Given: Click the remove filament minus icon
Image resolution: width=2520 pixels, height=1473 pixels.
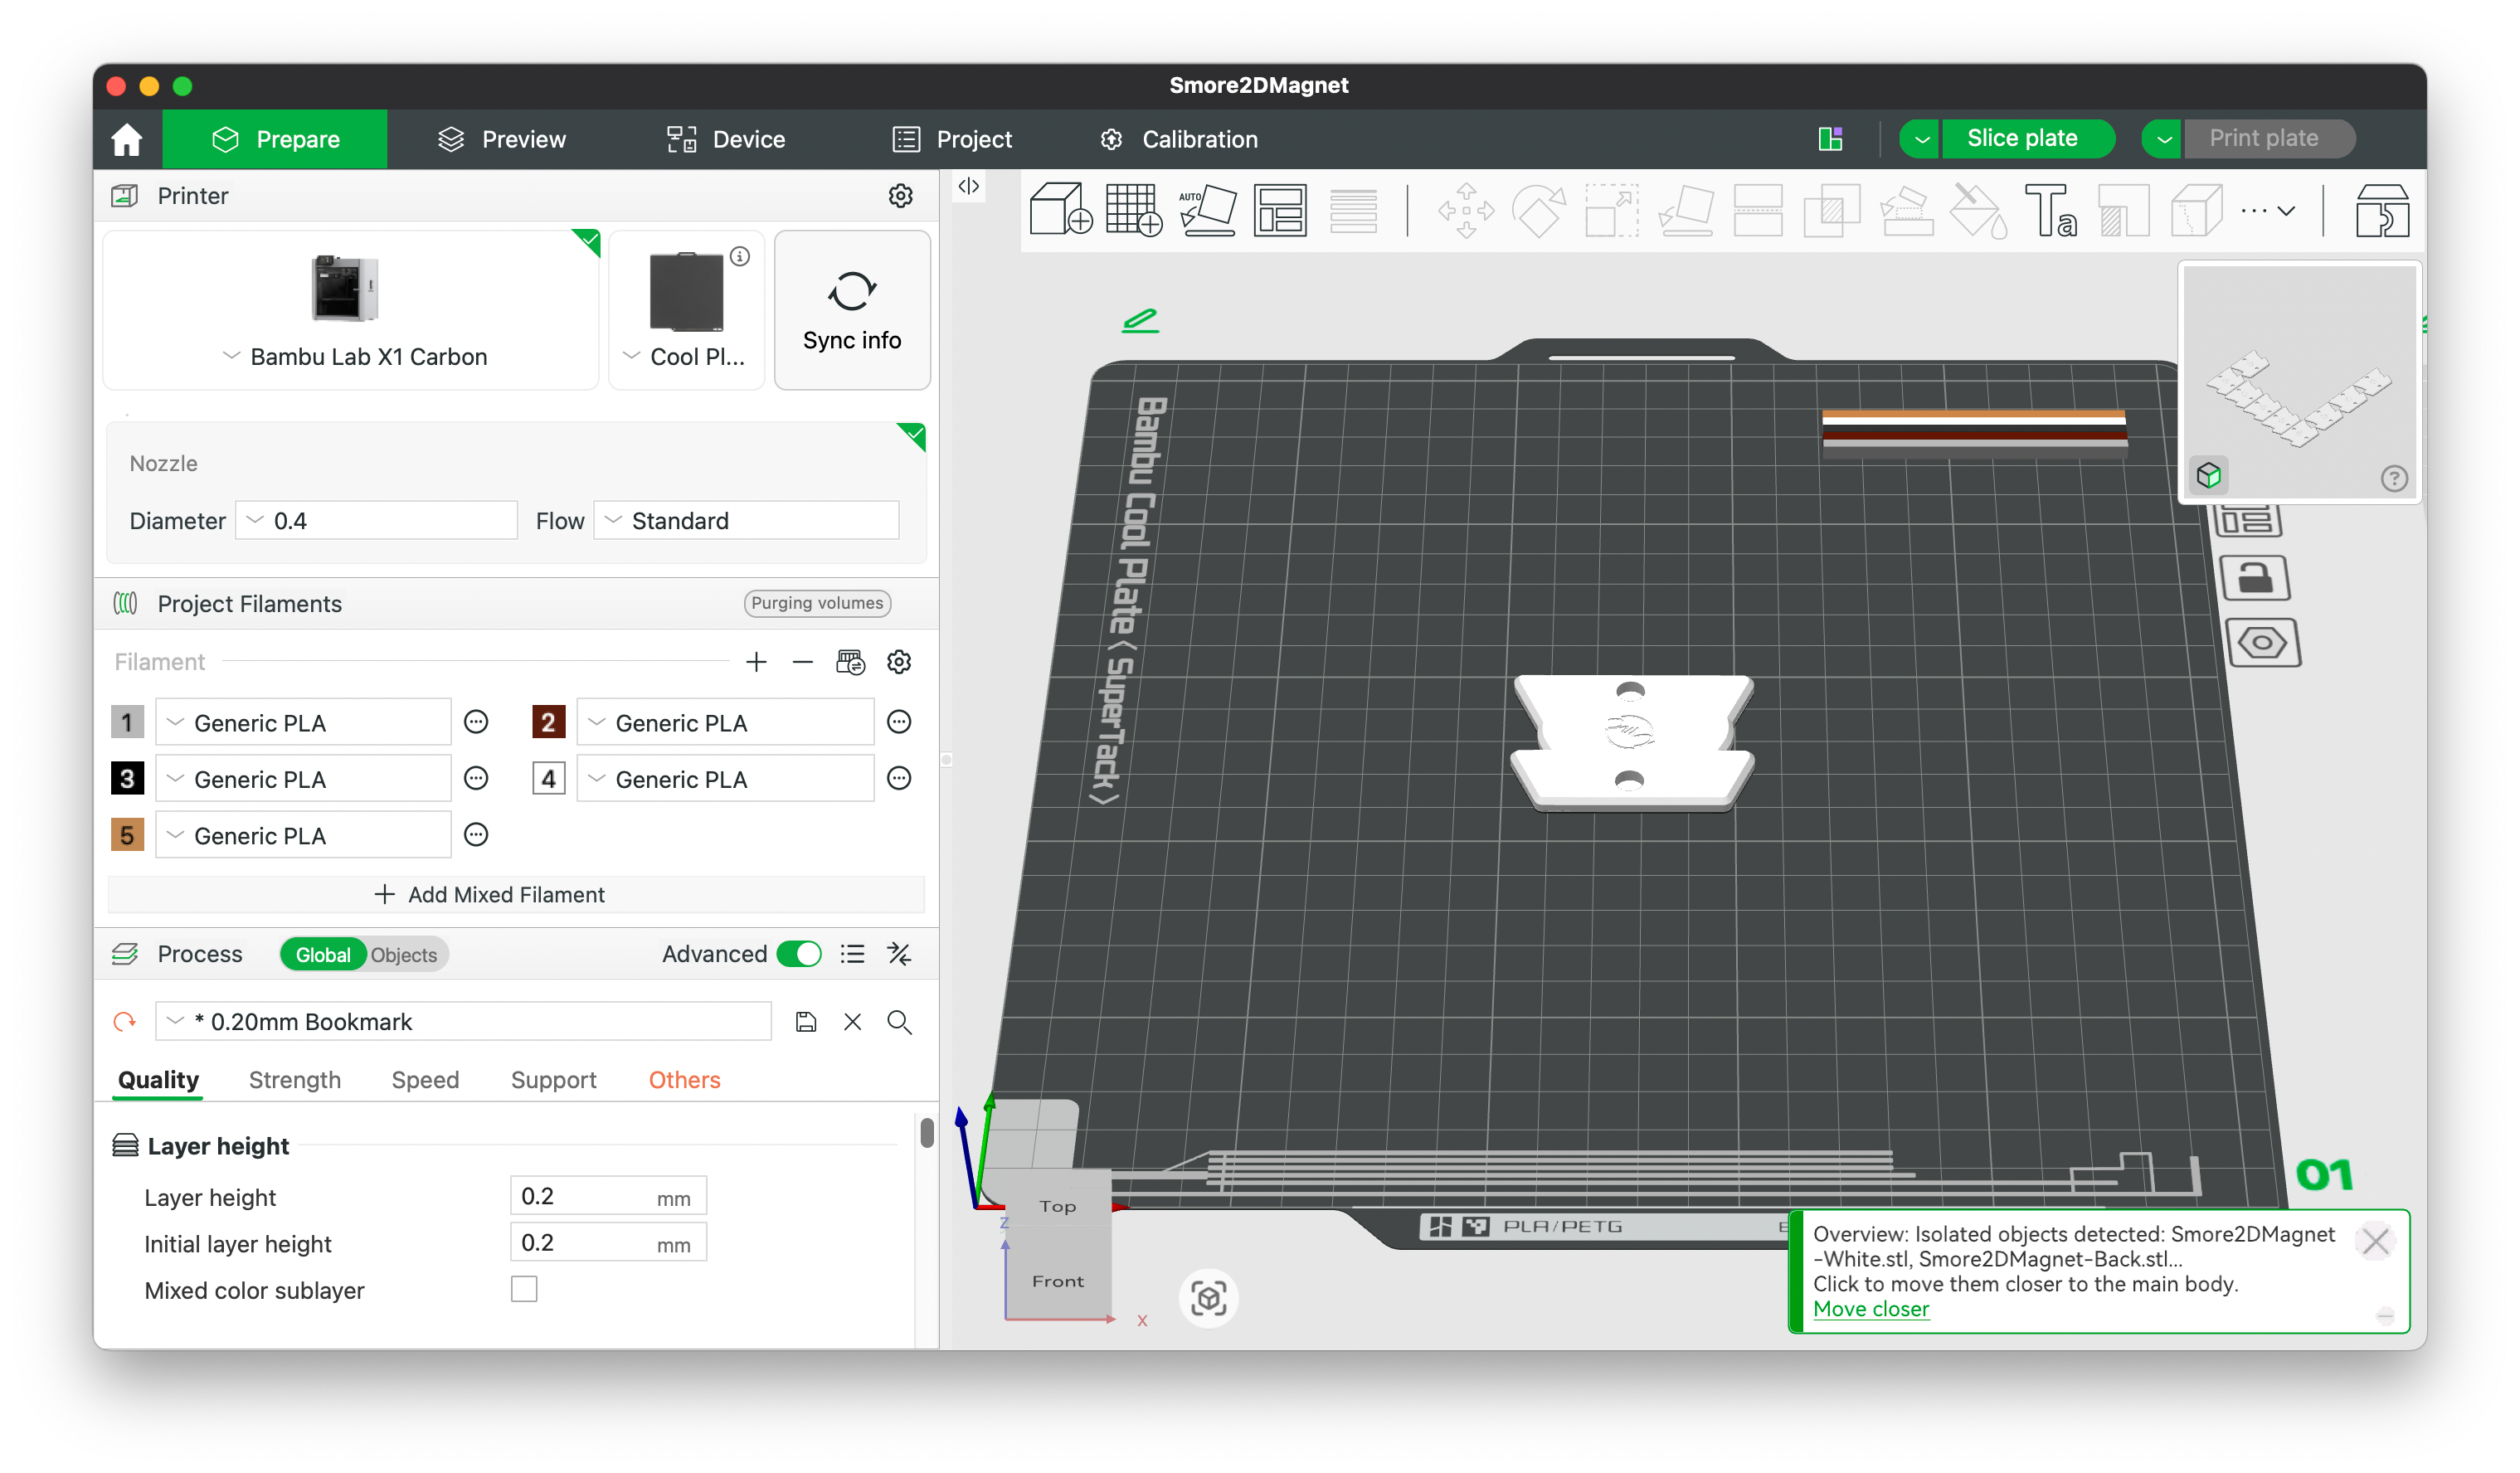Looking at the screenshot, I should click(x=802, y=662).
